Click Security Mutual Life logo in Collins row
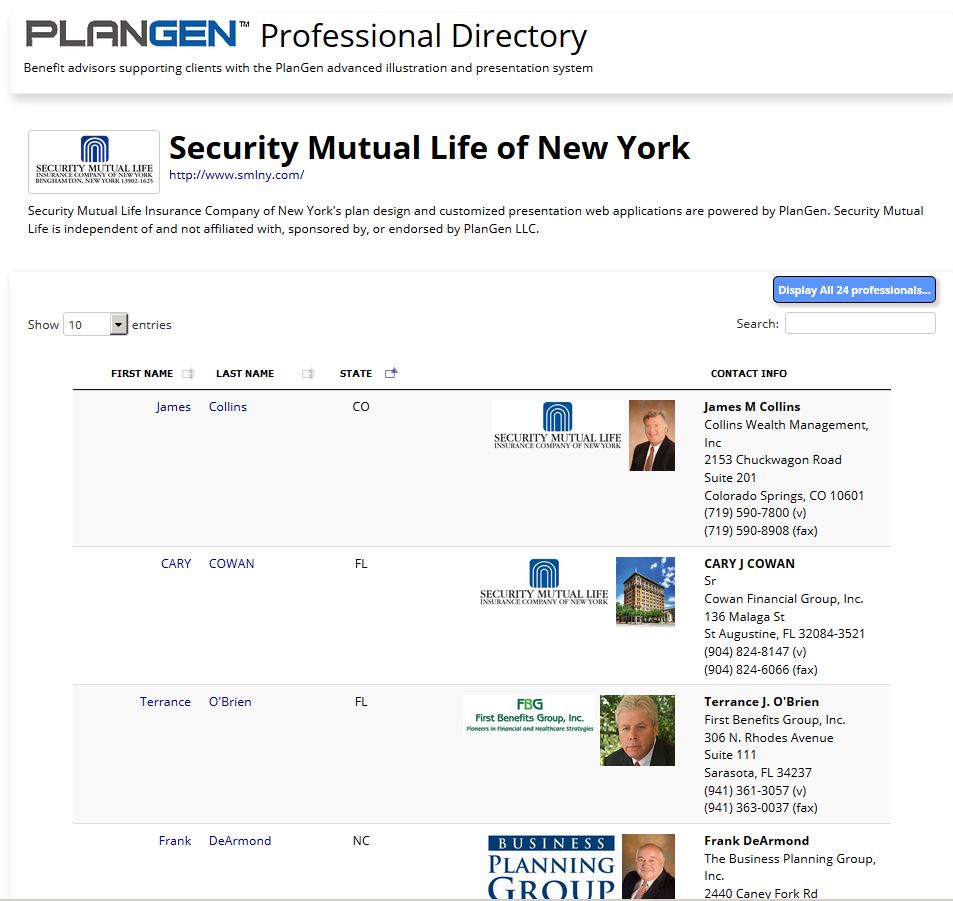This screenshot has width=953, height=901. coord(557,426)
